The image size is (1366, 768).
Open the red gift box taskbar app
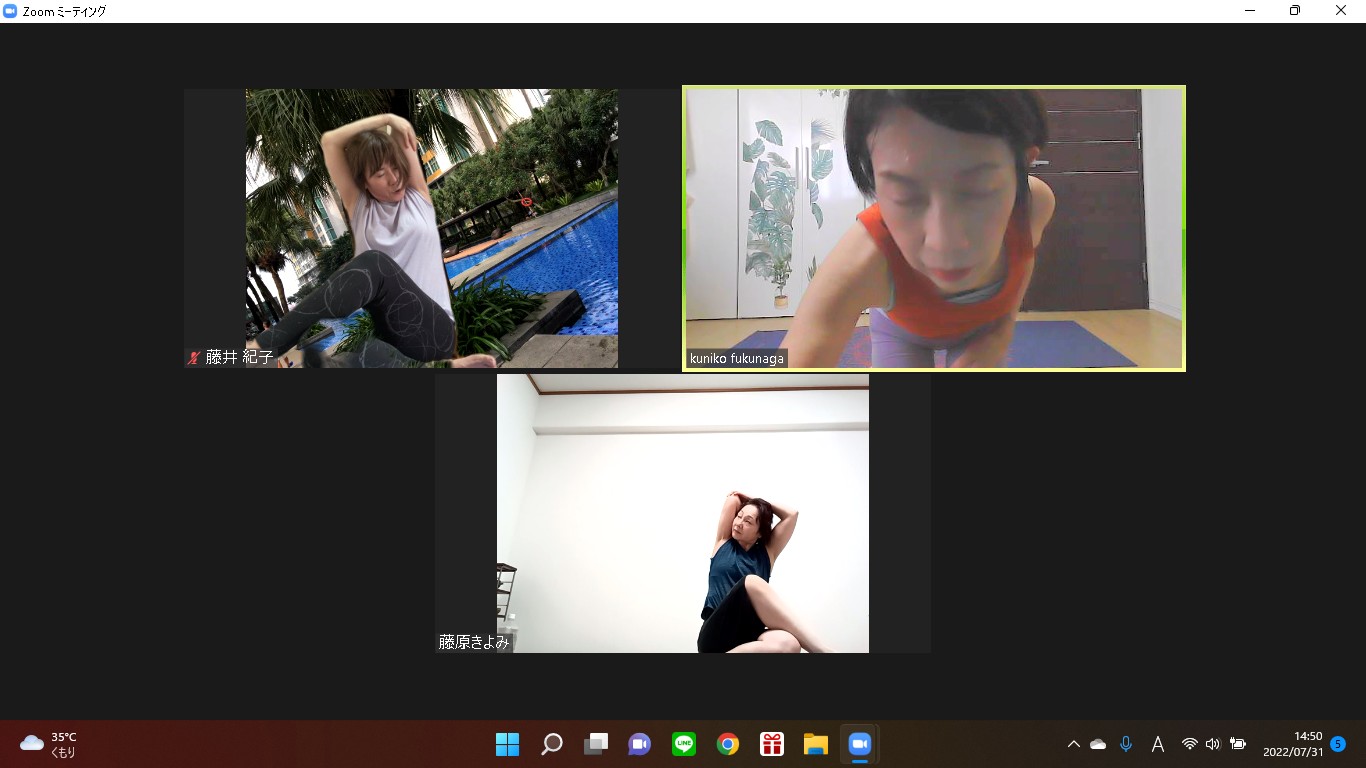point(772,744)
